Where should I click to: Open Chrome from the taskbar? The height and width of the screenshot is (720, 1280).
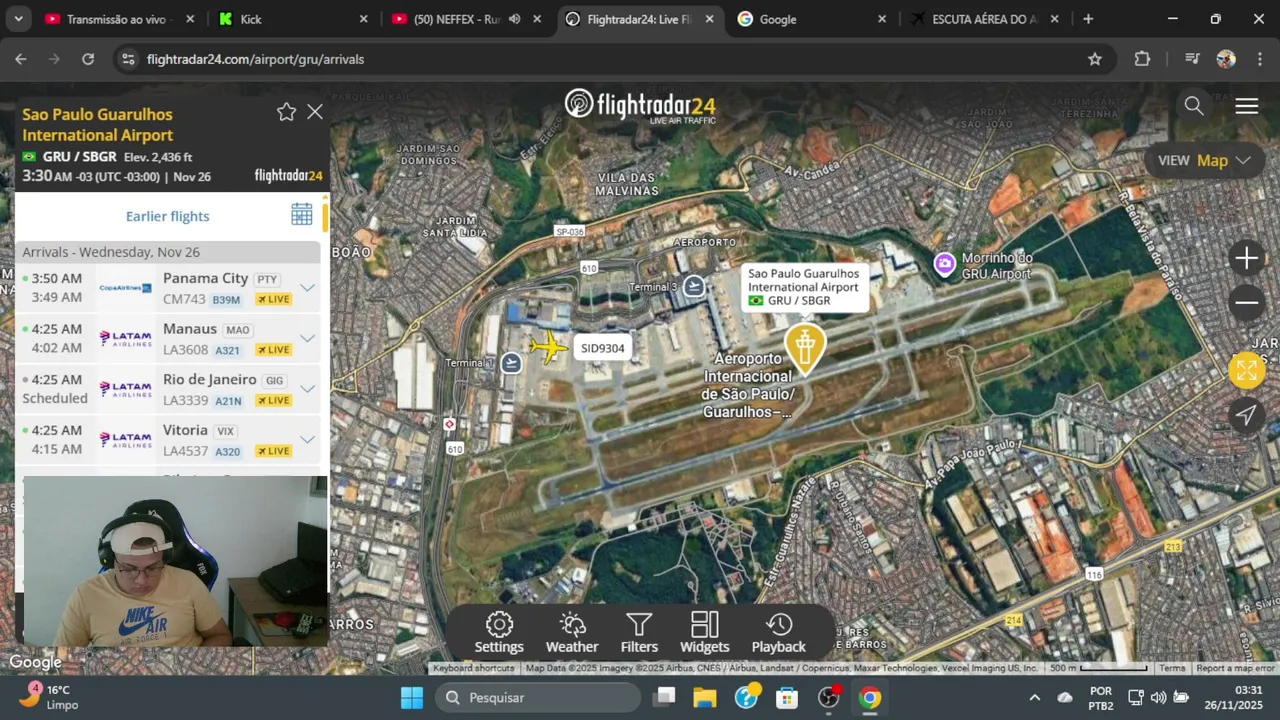click(870, 698)
